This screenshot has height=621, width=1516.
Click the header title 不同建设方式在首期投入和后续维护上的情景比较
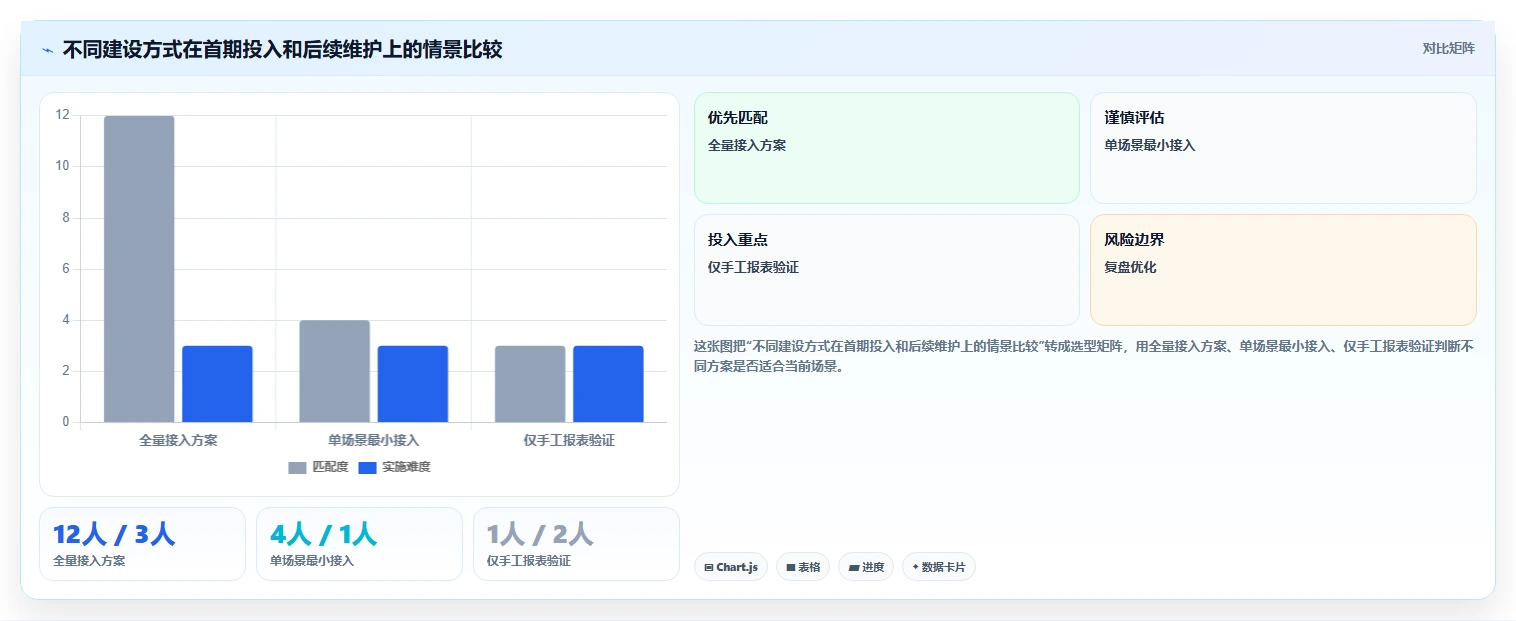point(282,50)
